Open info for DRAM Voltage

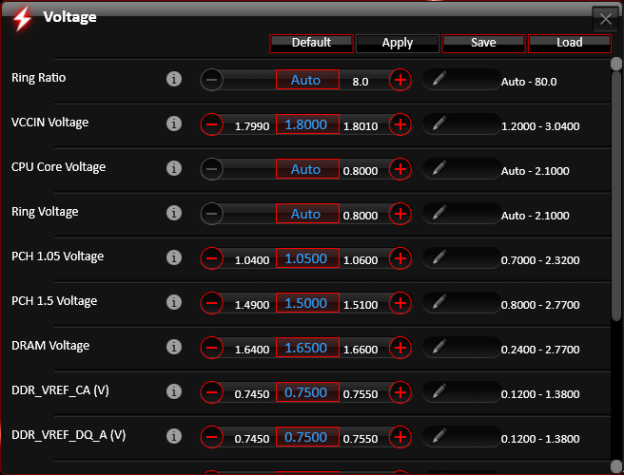click(174, 347)
